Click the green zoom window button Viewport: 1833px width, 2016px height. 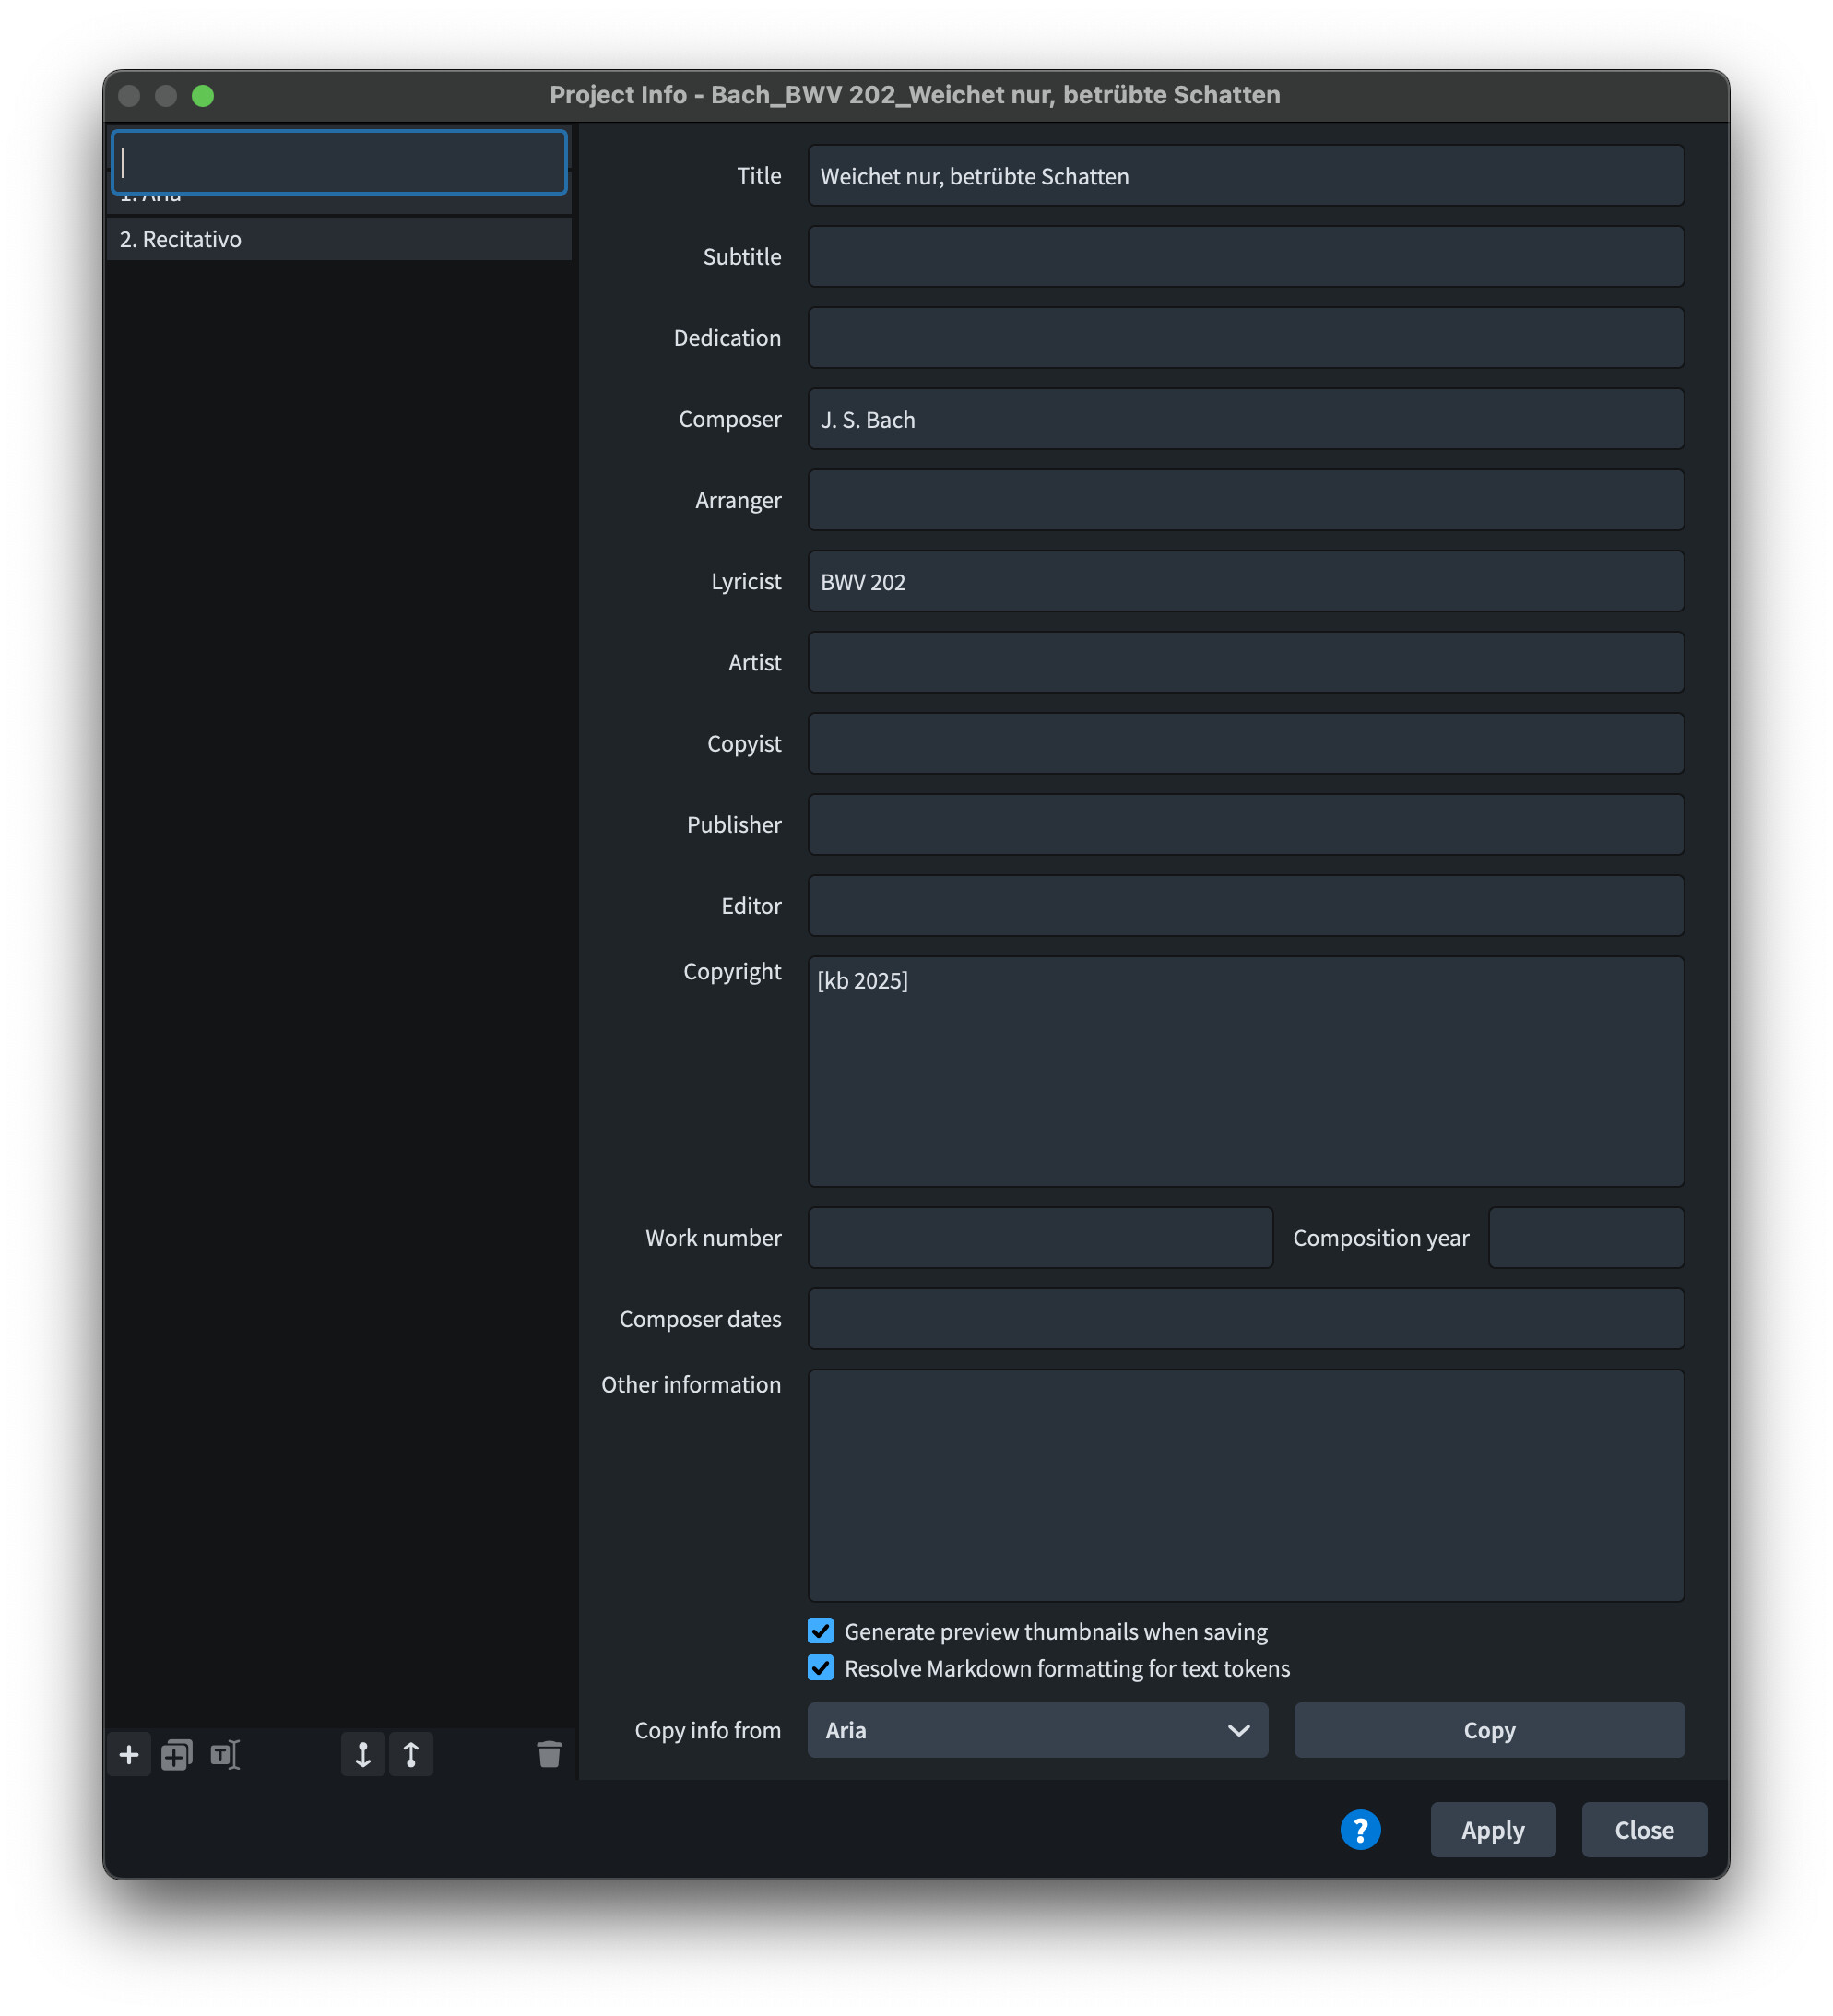(203, 95)
